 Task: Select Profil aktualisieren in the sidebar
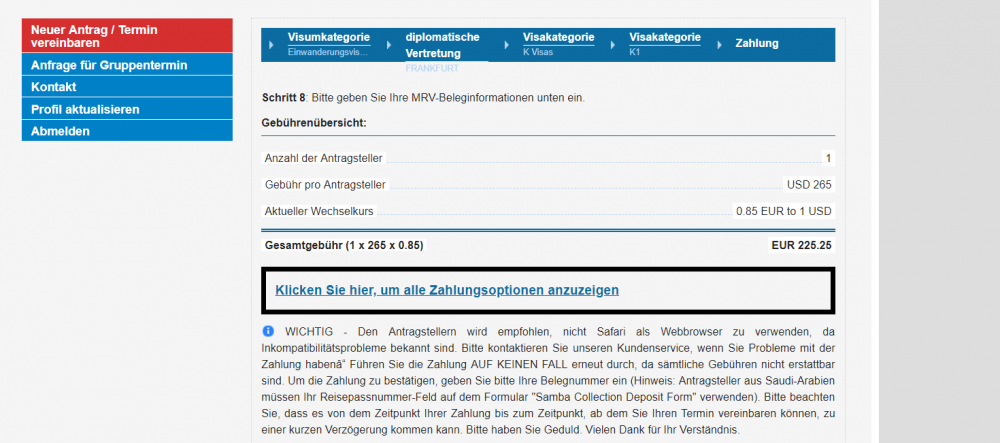click(126, 109)
